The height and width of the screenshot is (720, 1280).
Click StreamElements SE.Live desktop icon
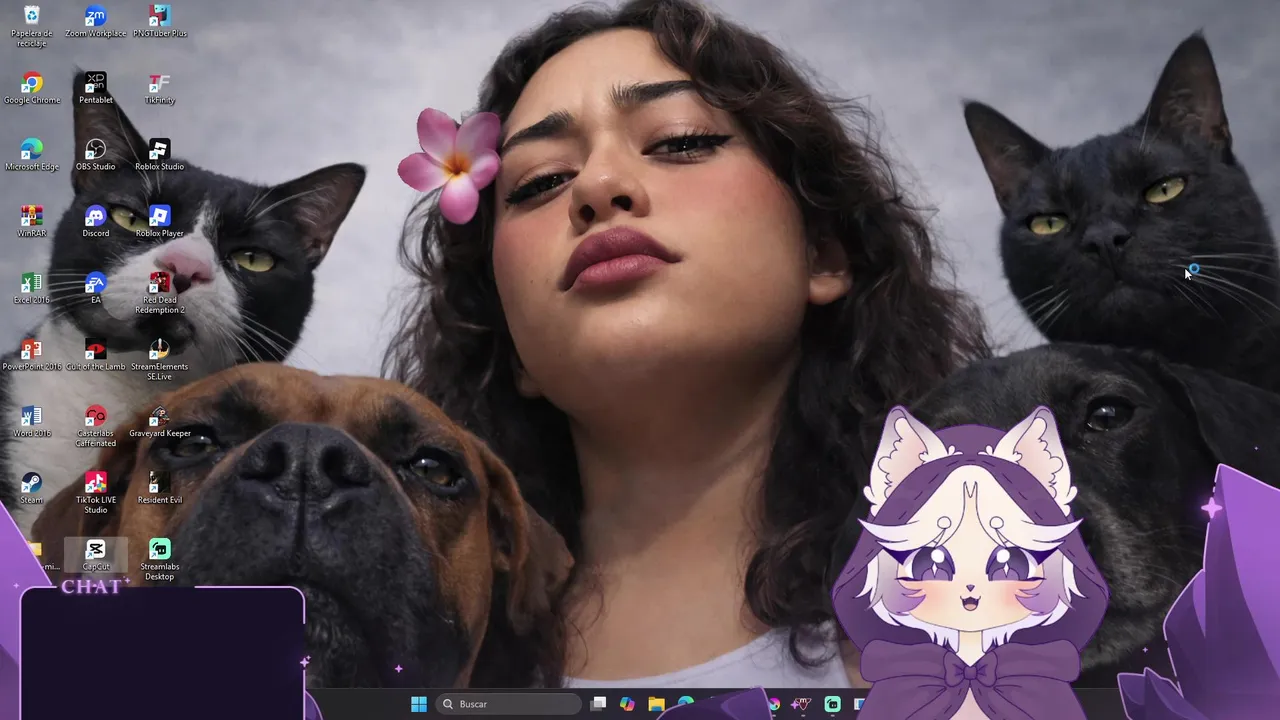pos(159,359)
